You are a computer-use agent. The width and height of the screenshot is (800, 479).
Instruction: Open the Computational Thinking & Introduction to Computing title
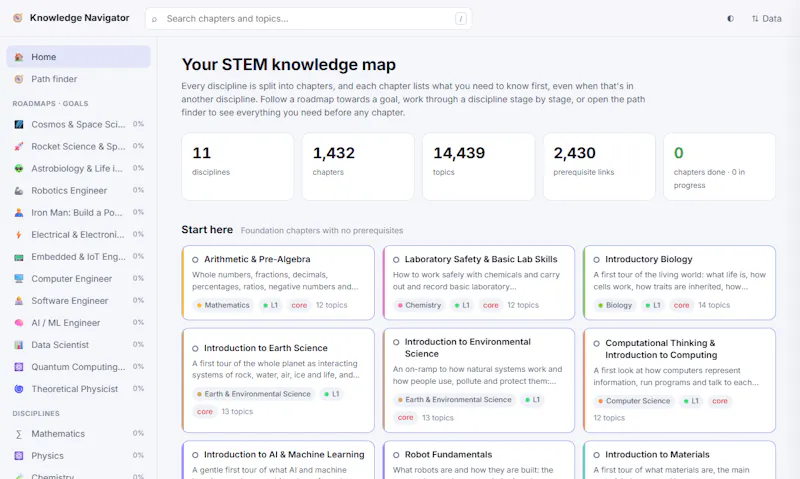point(661,349)
